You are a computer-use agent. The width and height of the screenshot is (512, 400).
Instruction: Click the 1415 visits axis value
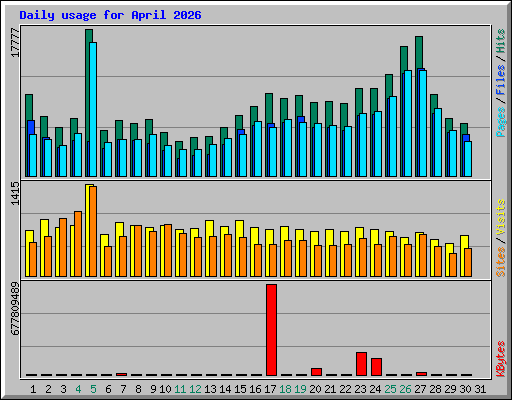pyautogui.click(x=15, y=194)
